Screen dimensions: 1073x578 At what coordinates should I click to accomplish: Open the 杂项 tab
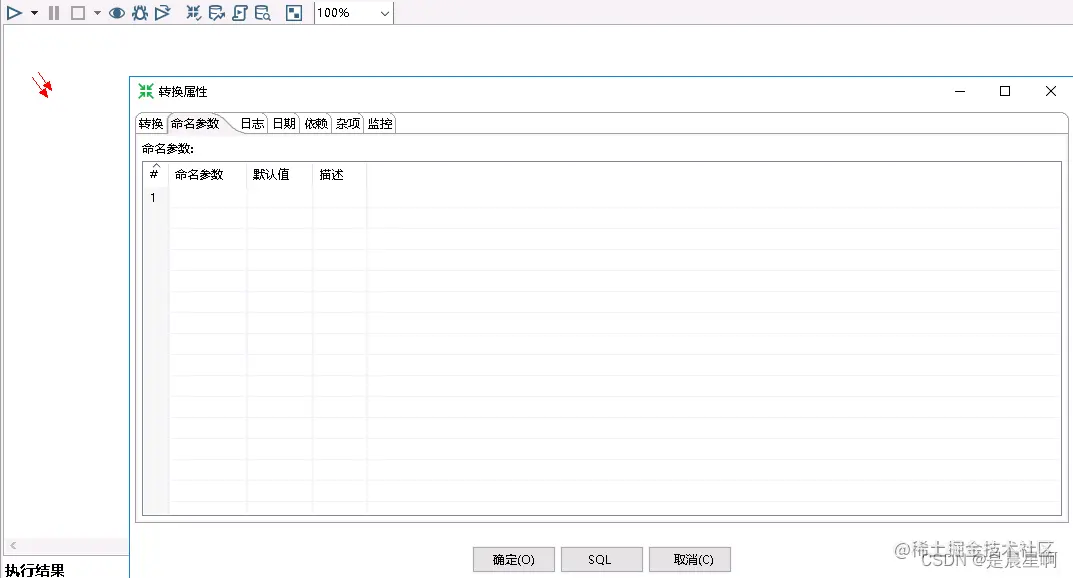[348, 124]
